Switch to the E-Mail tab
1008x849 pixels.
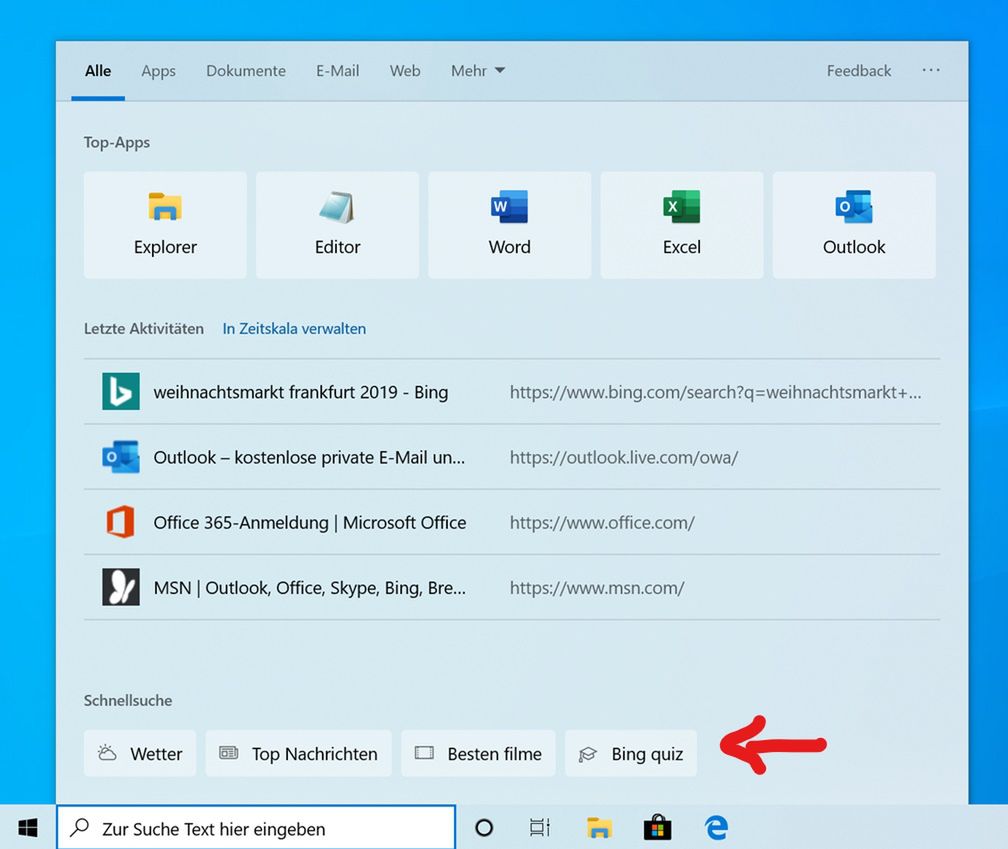point(338,71)
